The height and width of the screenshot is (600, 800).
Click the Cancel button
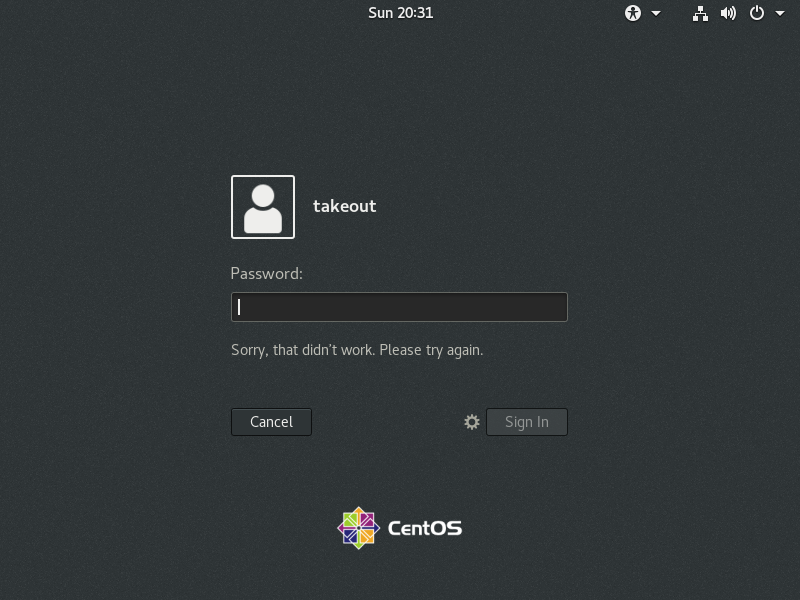tap(271, 422)
